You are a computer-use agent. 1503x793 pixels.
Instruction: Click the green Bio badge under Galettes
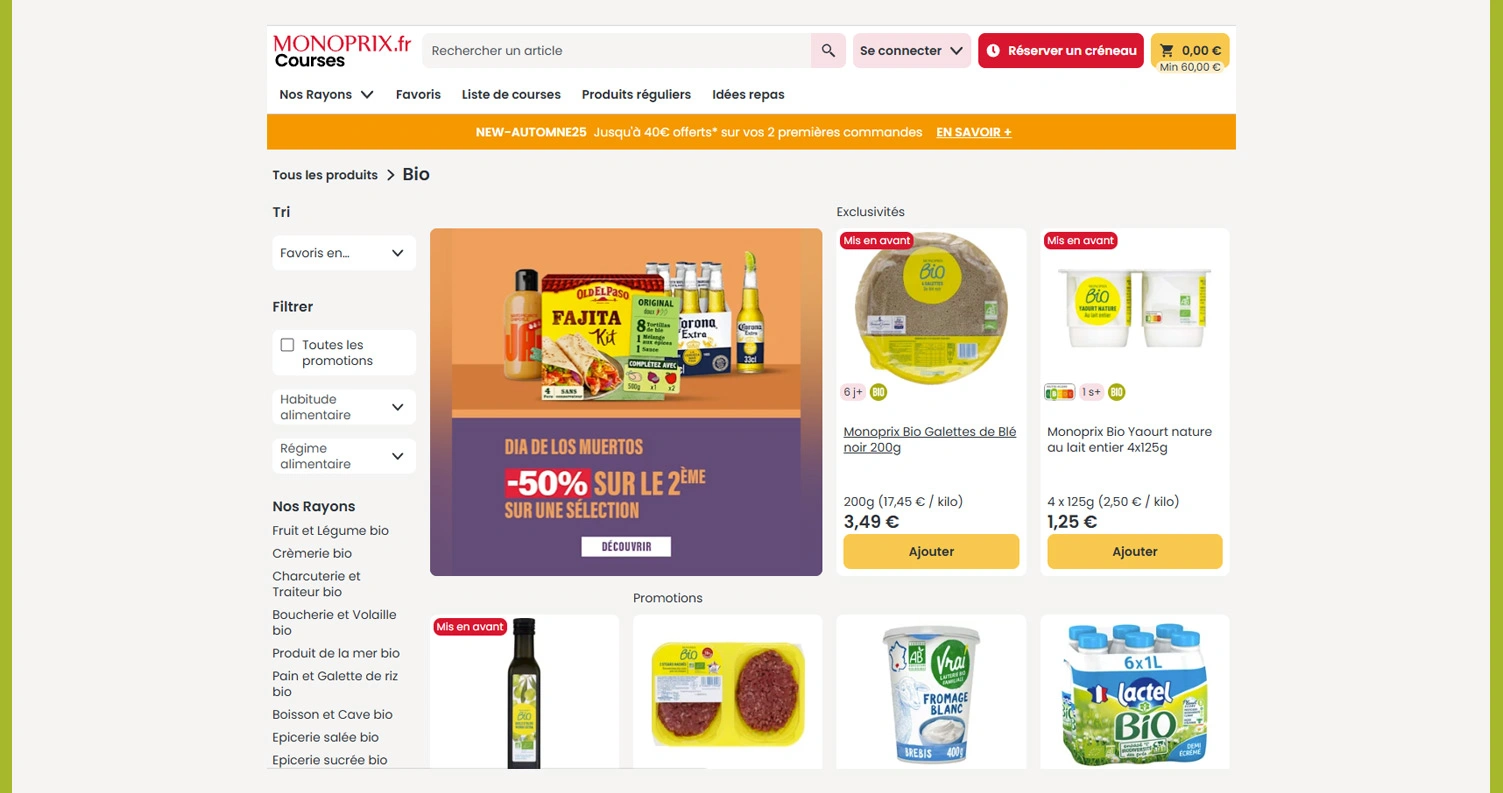pyautogui.click(x=878, y=392)
